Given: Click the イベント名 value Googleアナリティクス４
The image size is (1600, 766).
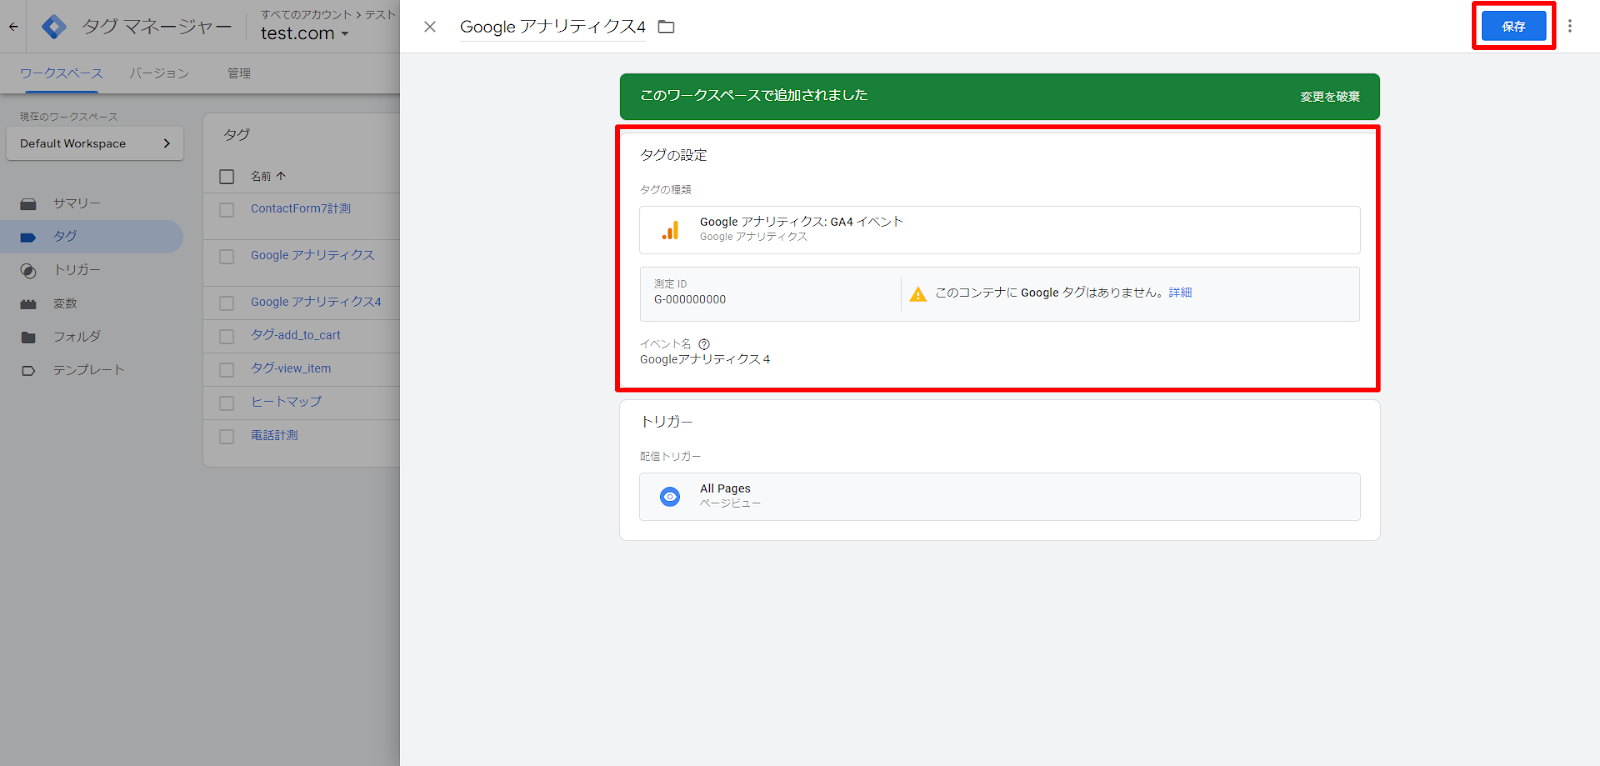Looking at the screenshot, I should click(705, 360).
